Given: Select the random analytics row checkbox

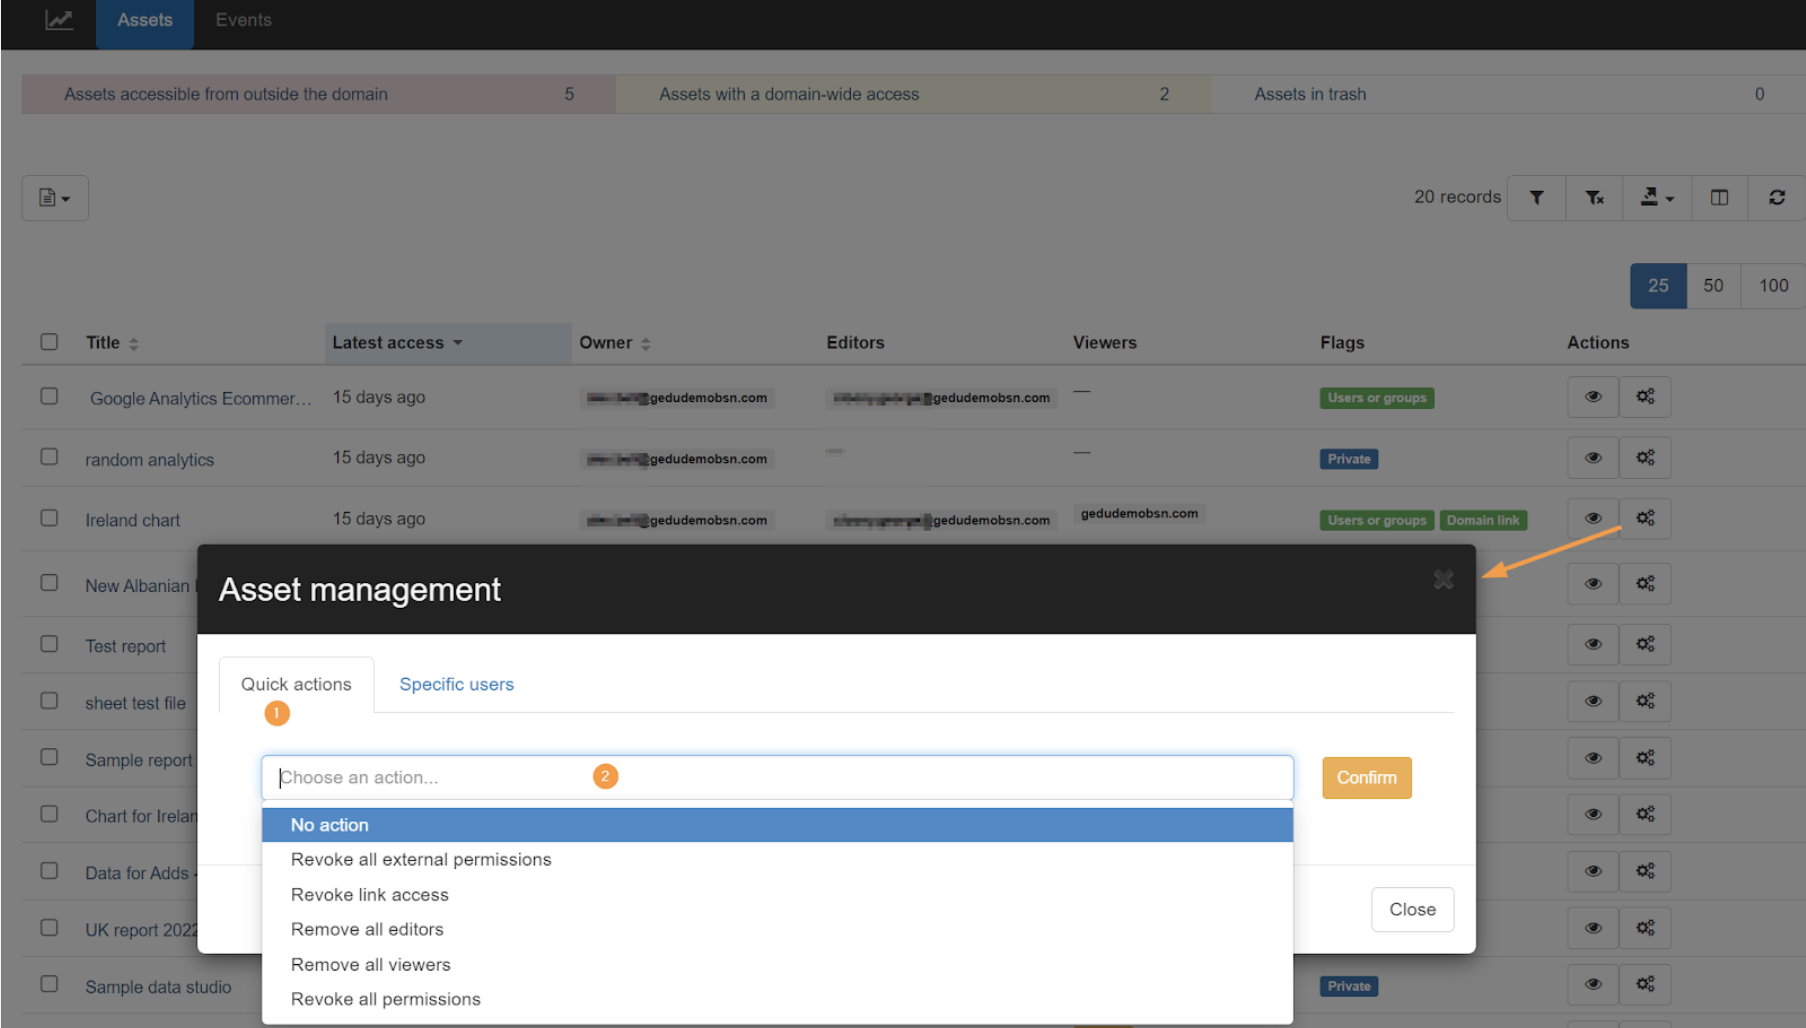Looking at the screenshot, I should coord(49,457).
